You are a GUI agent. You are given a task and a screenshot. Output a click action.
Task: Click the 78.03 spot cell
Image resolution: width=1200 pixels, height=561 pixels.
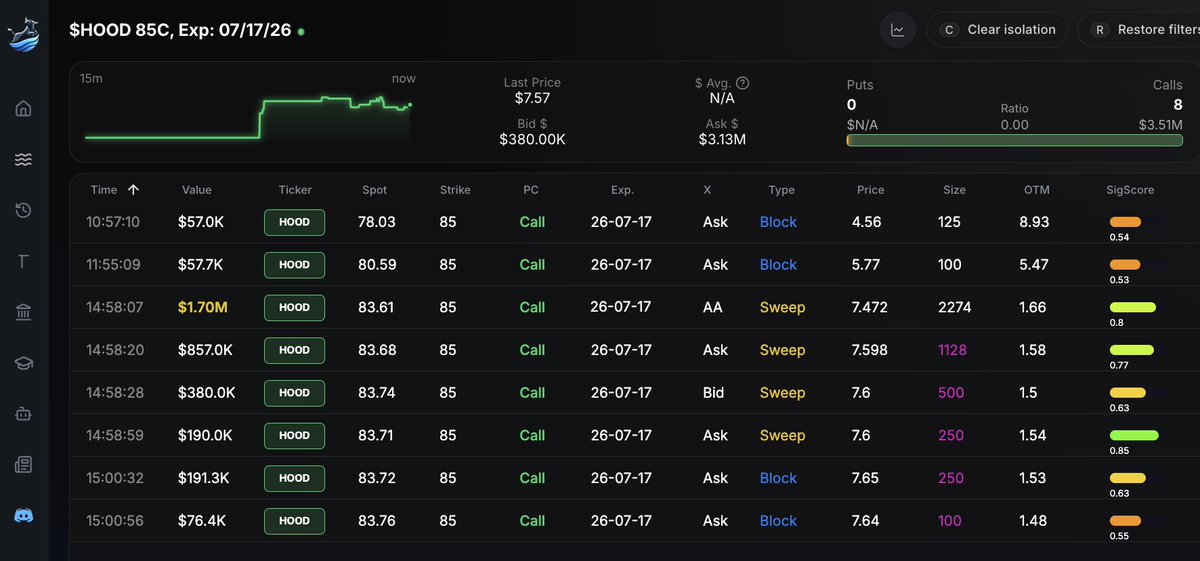pos(377,222)
